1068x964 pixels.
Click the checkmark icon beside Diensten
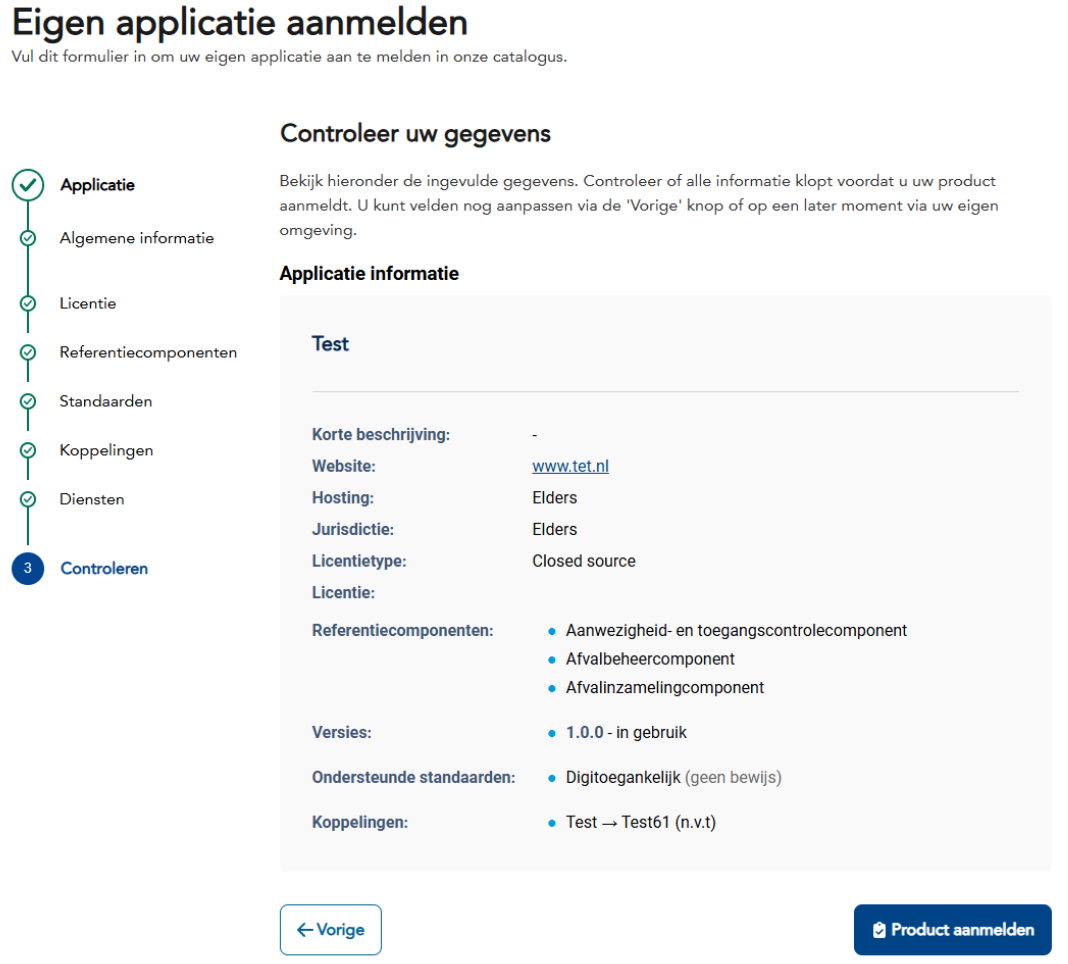pos(28,499)
